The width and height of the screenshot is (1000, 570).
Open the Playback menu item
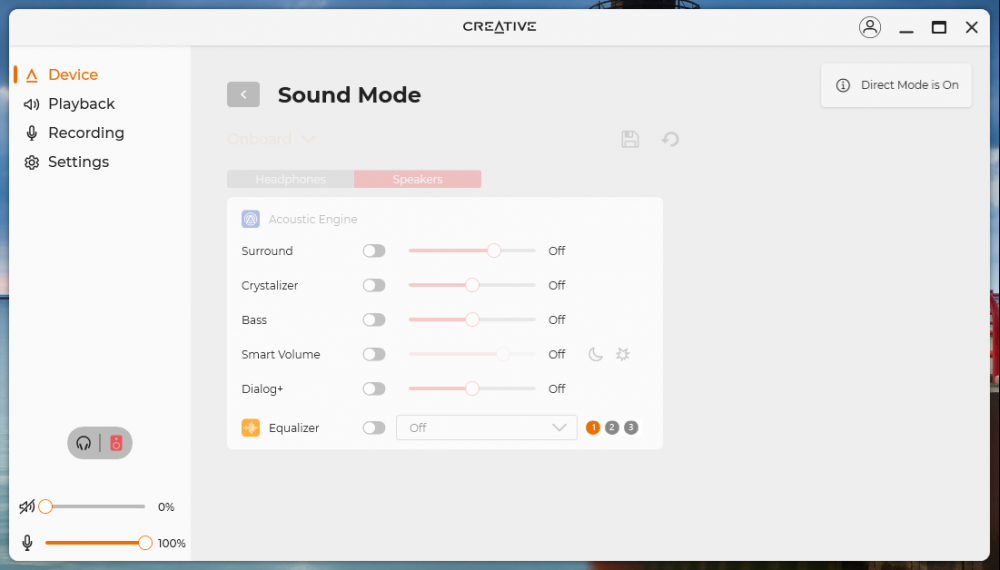point(81,104)
